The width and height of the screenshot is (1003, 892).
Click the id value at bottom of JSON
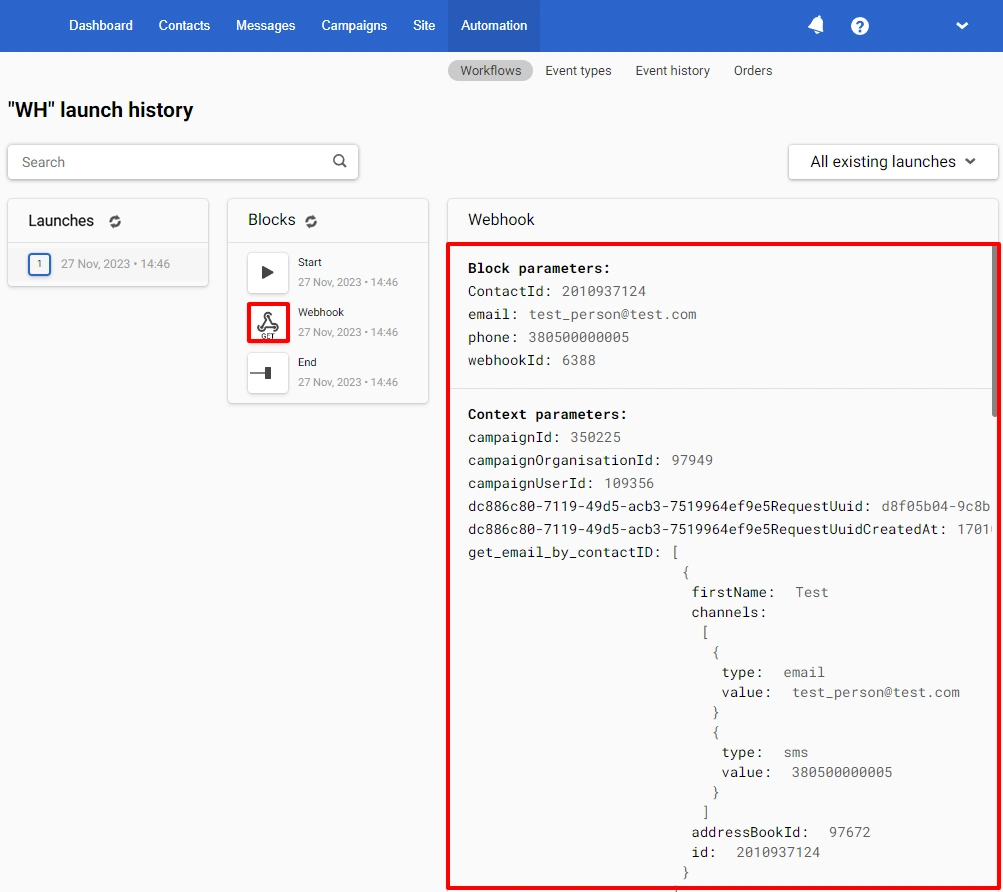[x=778, y=852]
